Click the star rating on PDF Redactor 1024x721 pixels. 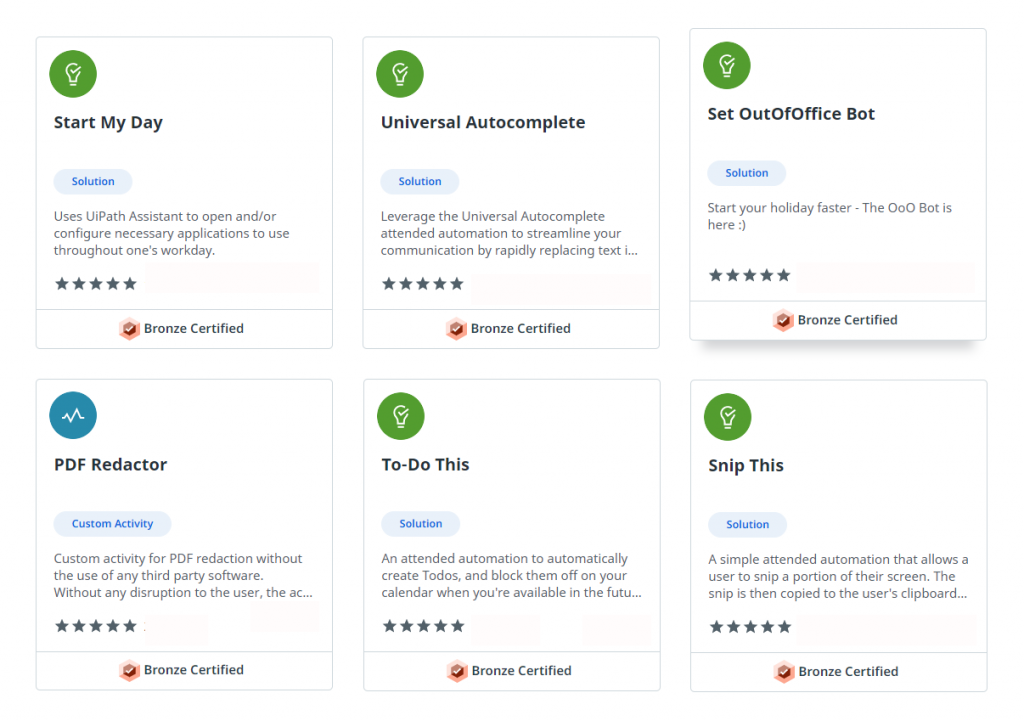[x=96, y=626]
